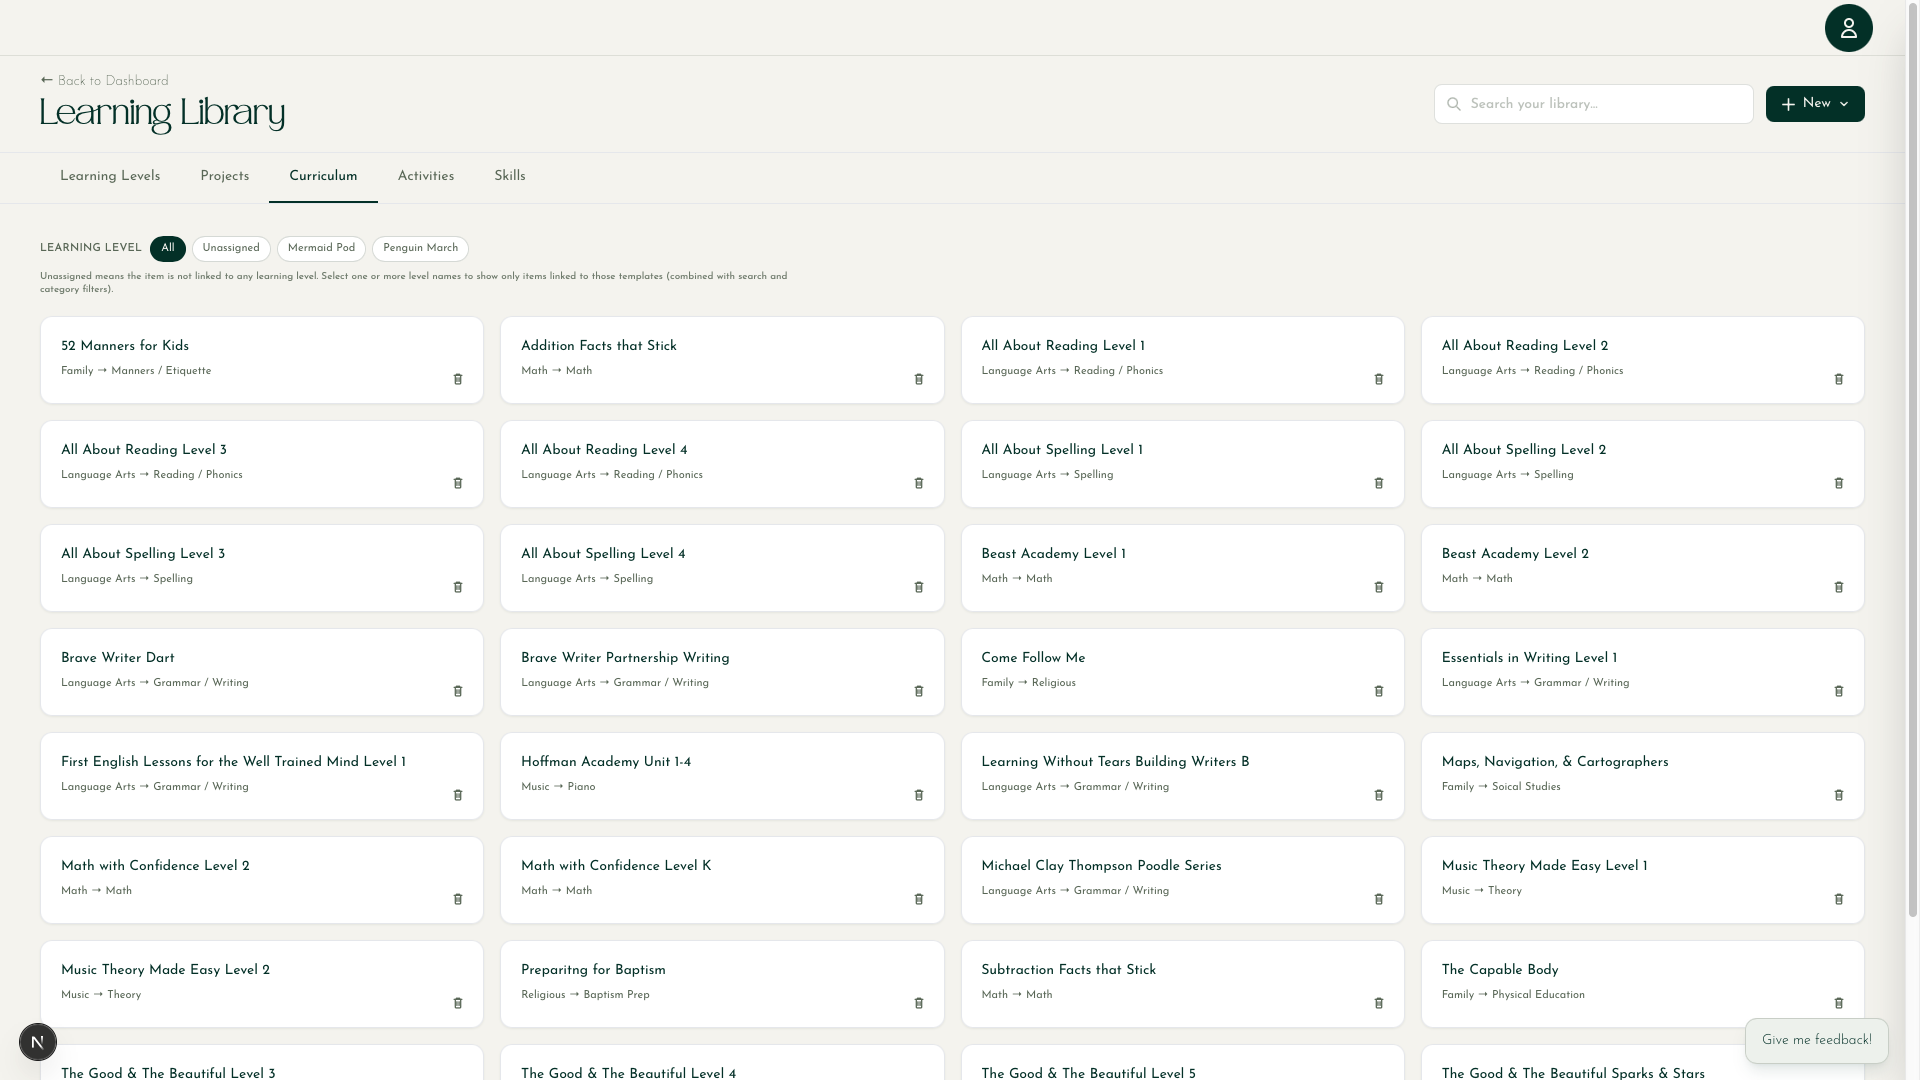Delete Music Theory Made Easy Level 1
1920x1080 pixels.
tap(1839, 899)
